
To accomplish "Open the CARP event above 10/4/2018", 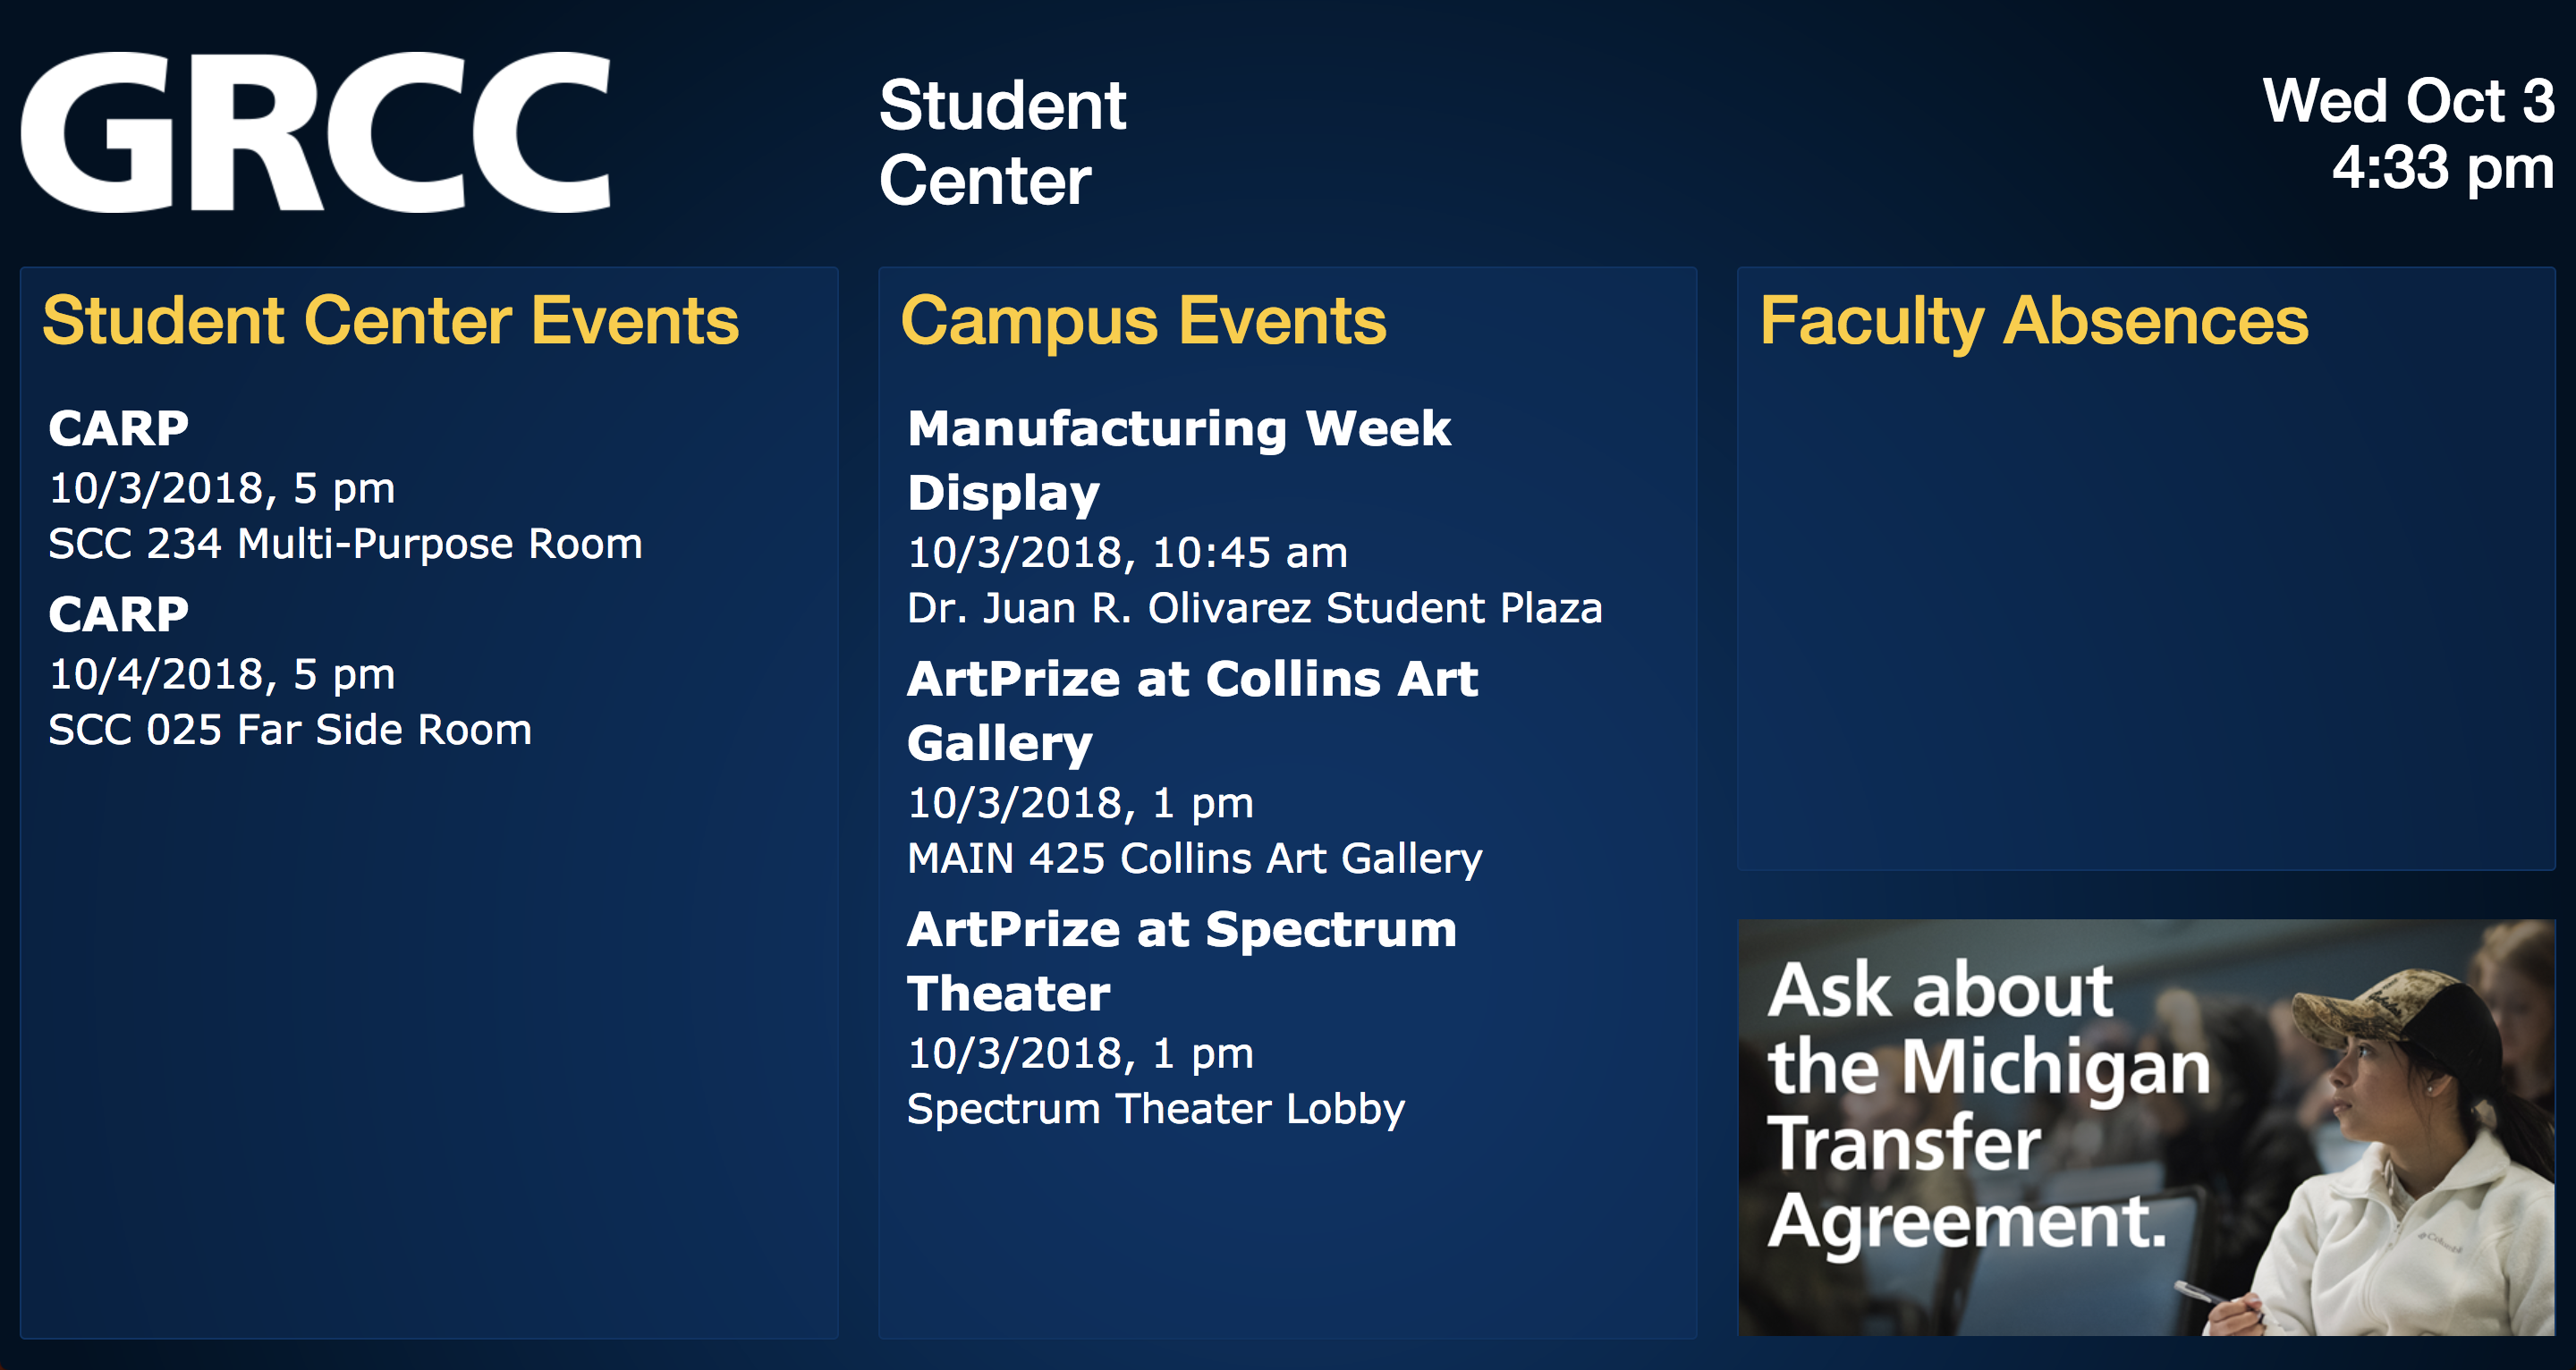I will coord(119,614).
